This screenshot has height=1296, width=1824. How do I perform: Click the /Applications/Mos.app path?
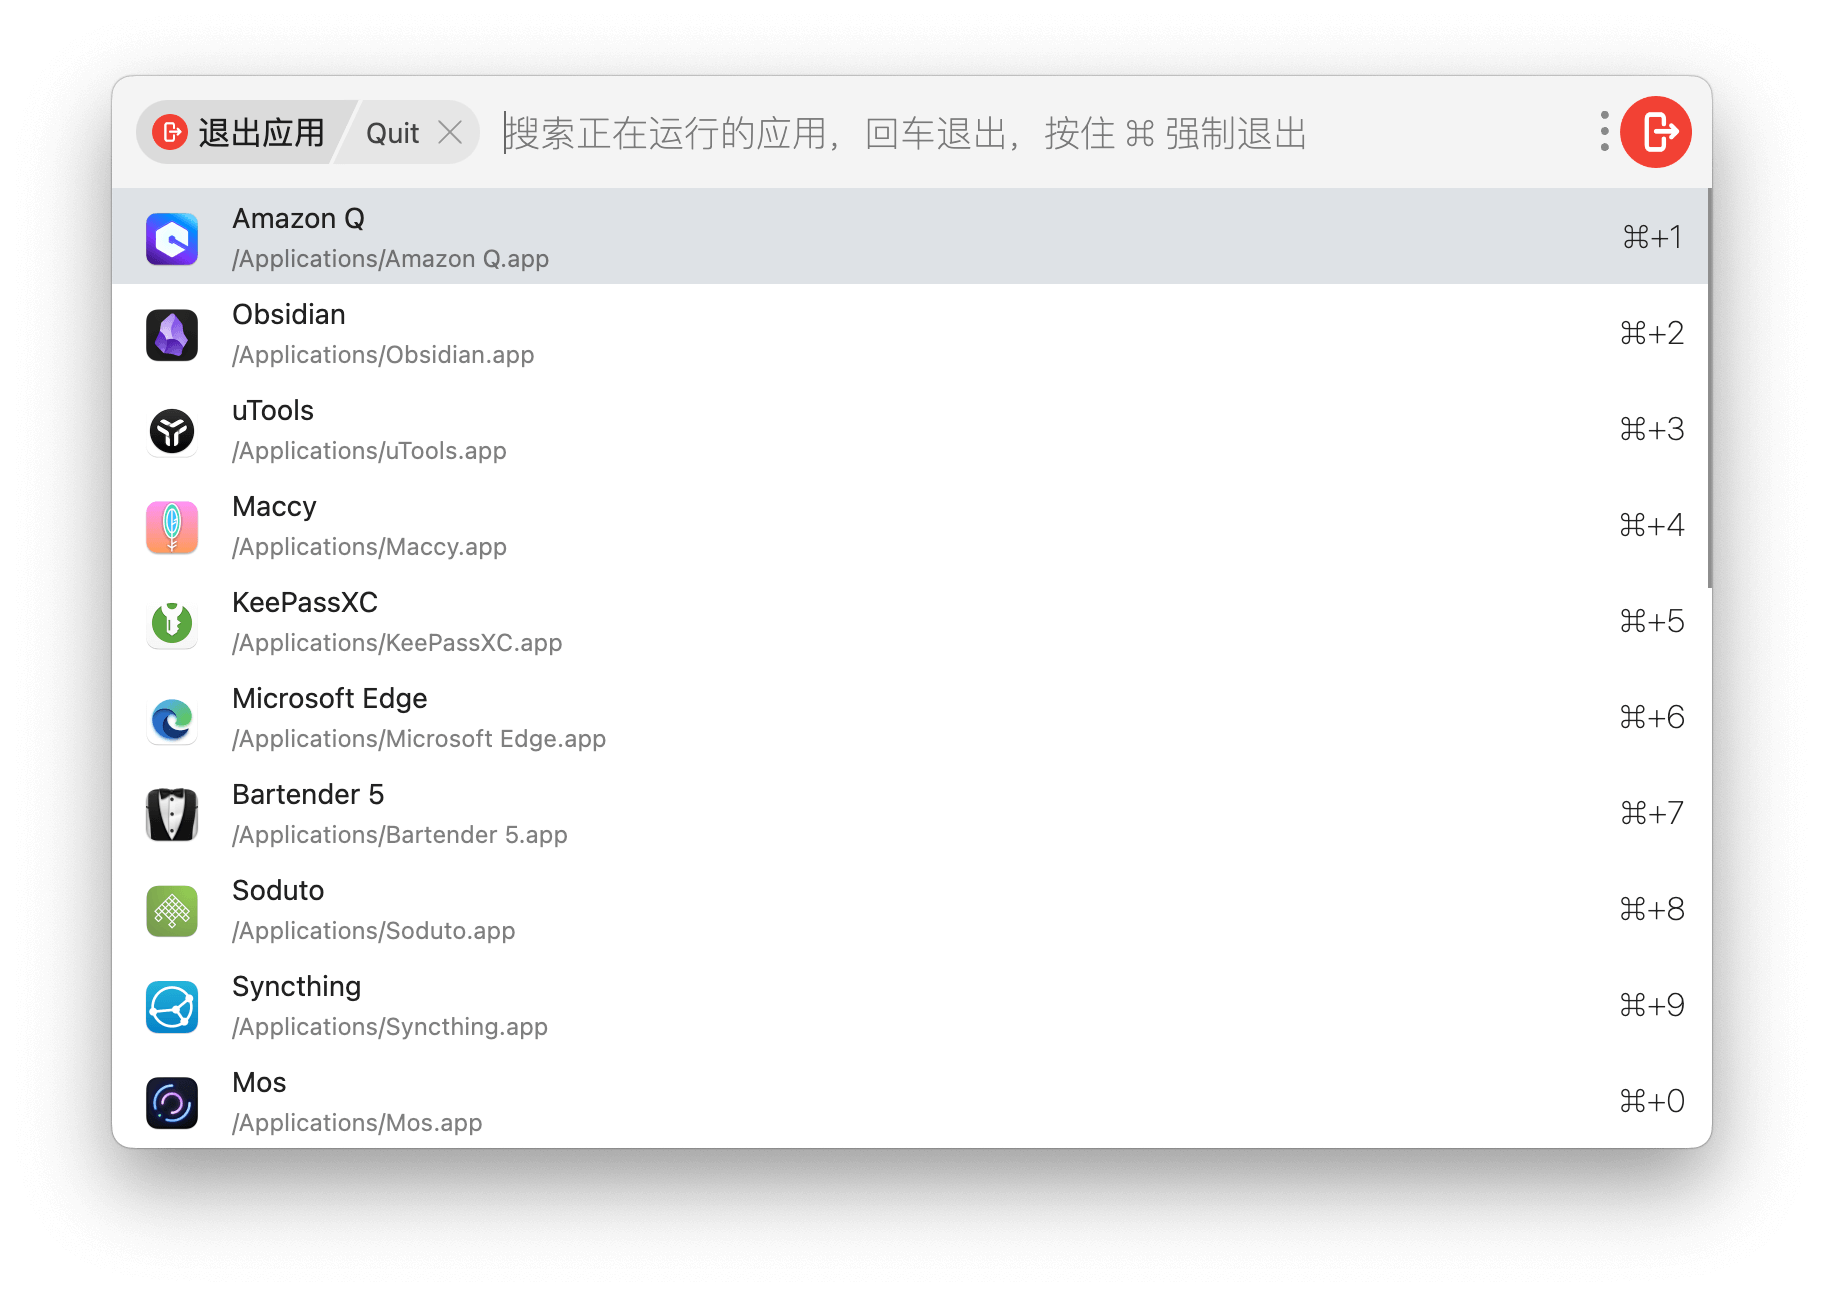(x=357, y=1123)
